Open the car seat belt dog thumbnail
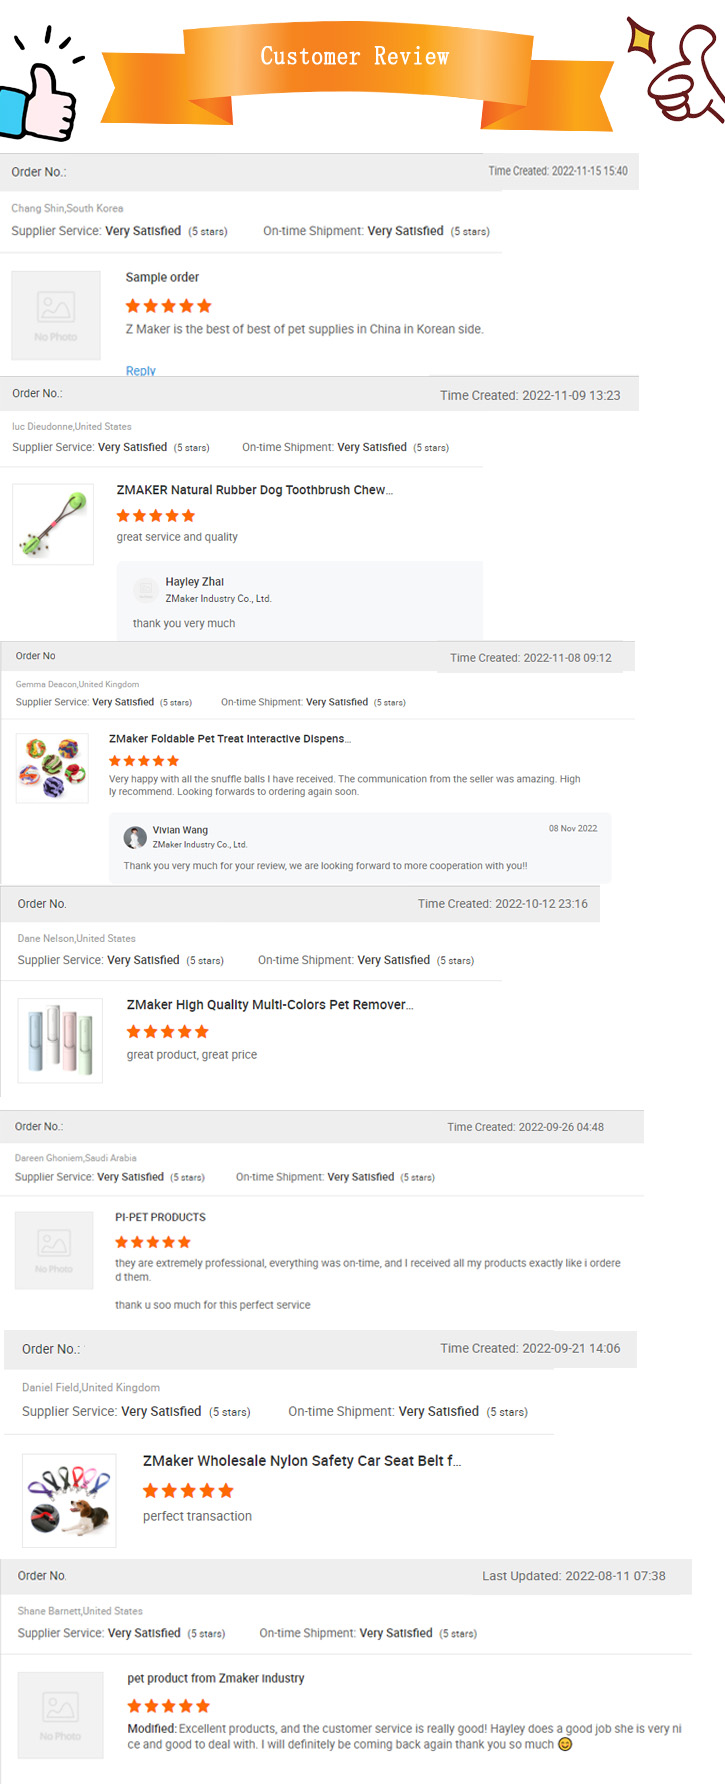Viewport: 725px width, 1792px height. pyautogui.click(x=69, y=1501)
